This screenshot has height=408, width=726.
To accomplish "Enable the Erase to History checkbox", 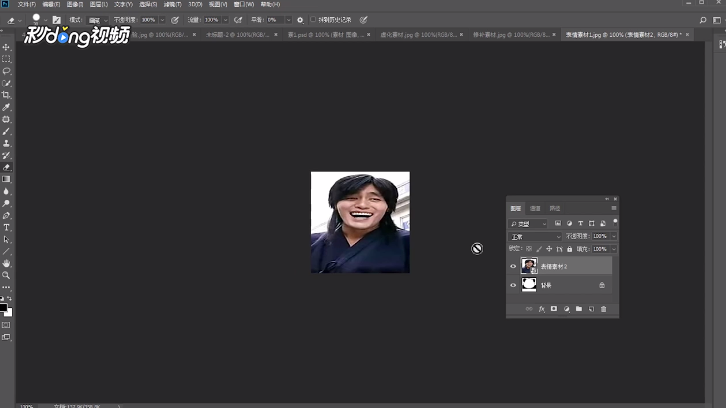I will point(313,19).
